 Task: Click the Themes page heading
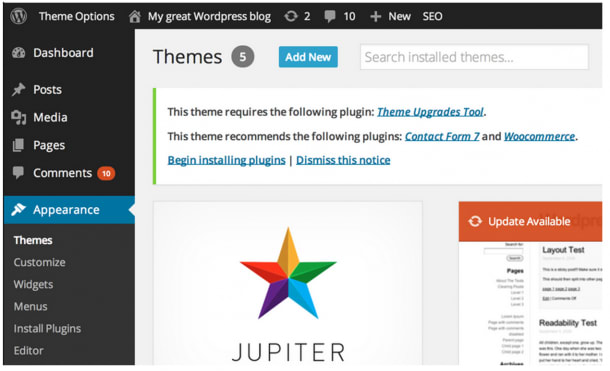tap(188, 57)
